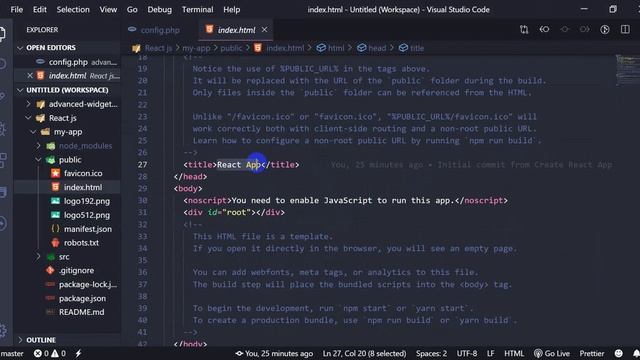Open the Go menu
This screenshot has width=640, height=360.
[132, 9]
